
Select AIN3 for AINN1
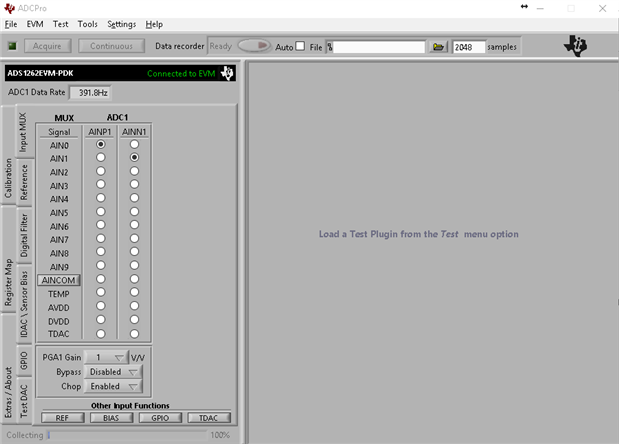coord(135,184)
